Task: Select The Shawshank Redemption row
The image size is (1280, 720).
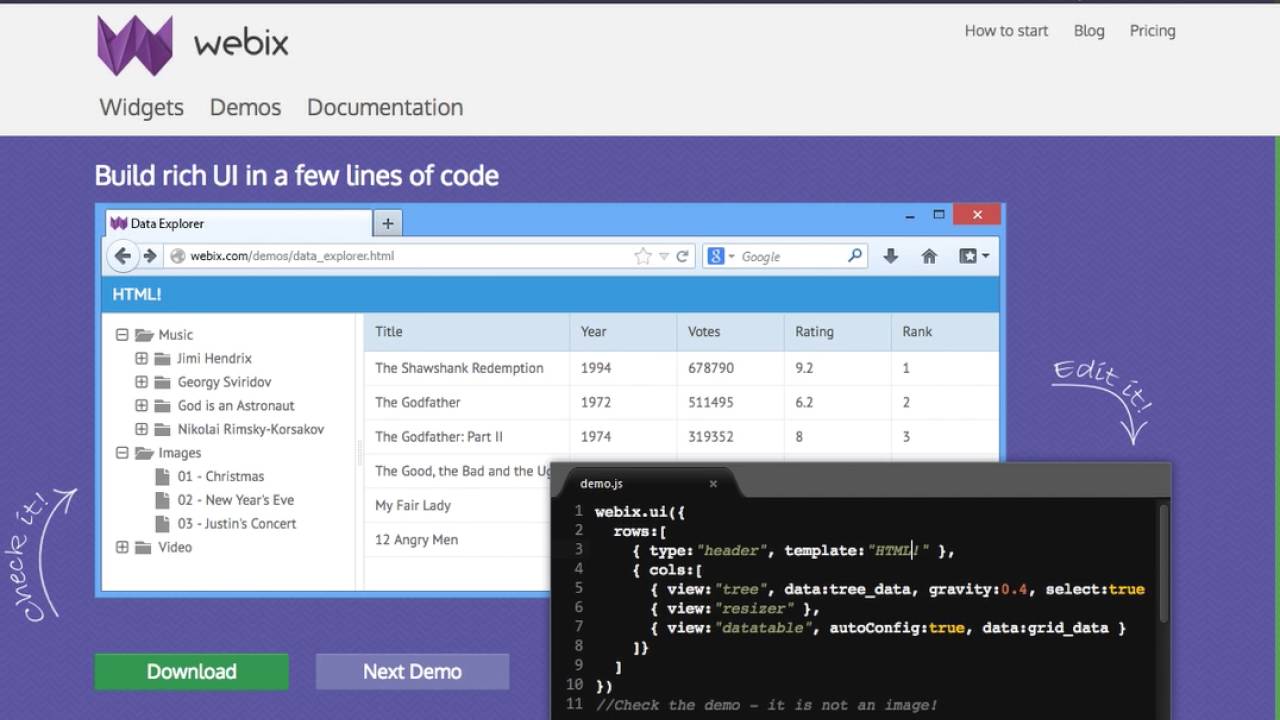Action: click(x=681, y=368)
